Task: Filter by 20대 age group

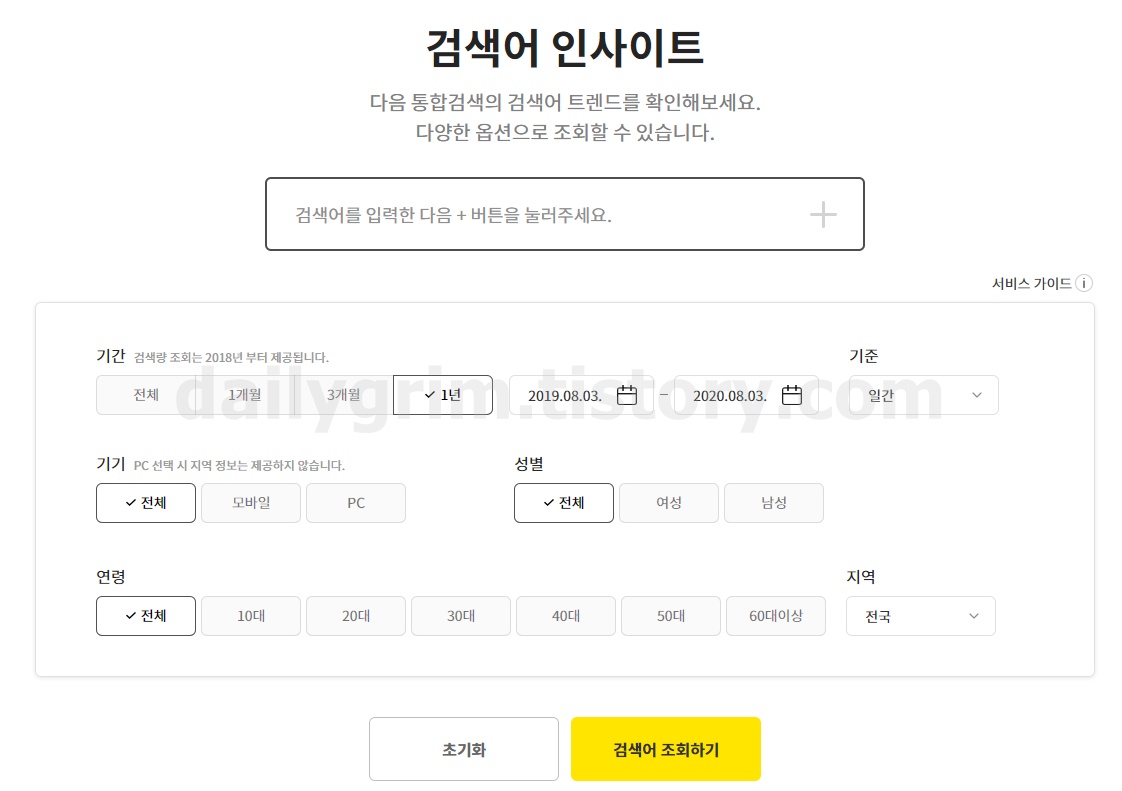Action: pos(356,616)
